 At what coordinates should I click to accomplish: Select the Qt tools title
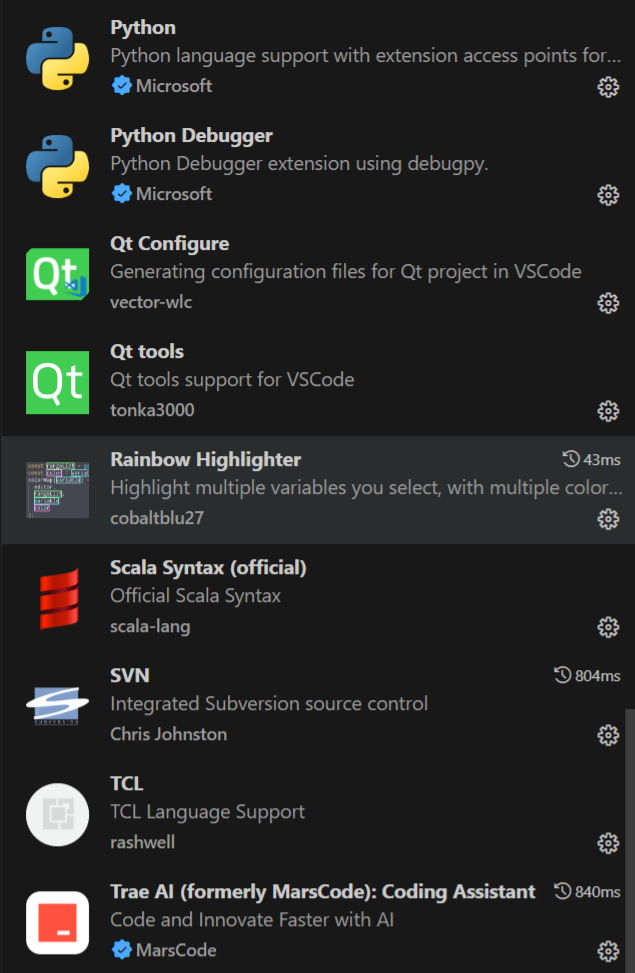[147, 352]
